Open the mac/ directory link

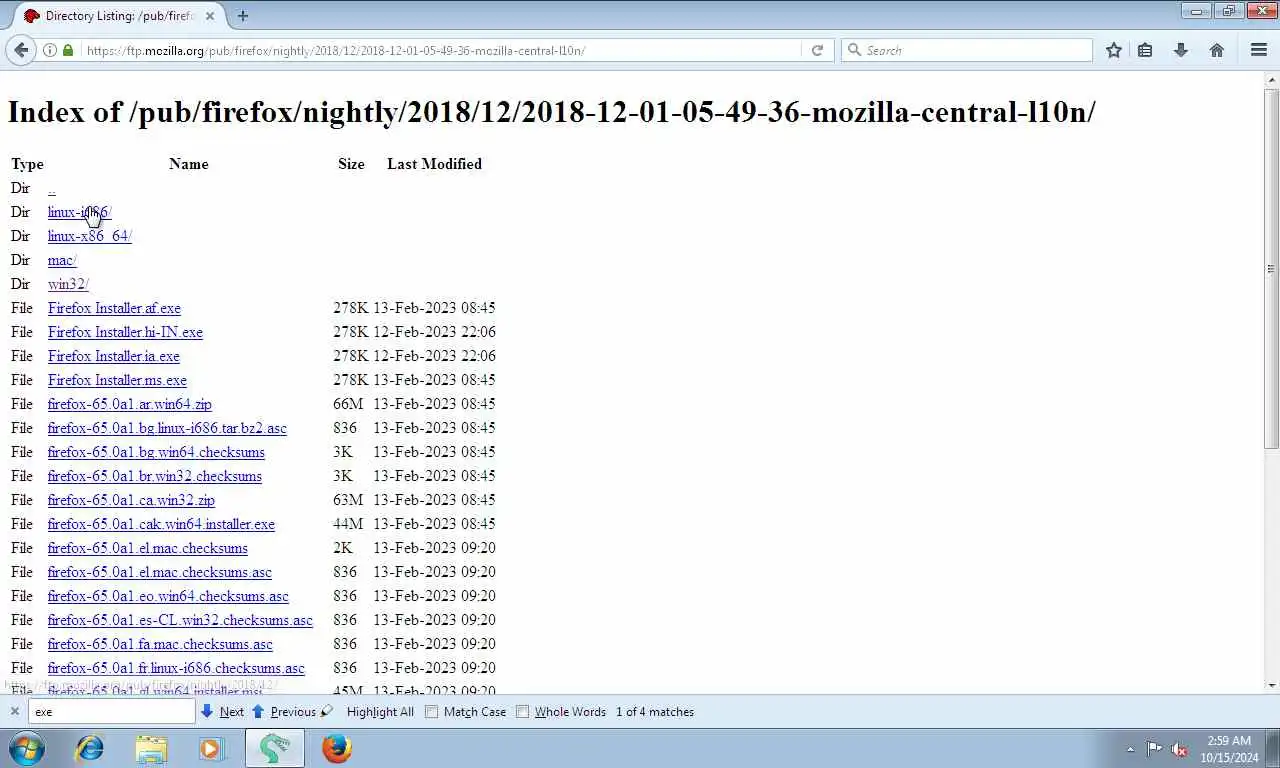61,260
